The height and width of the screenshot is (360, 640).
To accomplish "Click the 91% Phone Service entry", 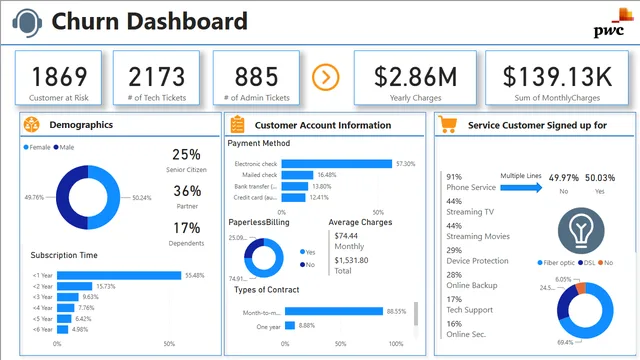I will click(x=471, y=182).
